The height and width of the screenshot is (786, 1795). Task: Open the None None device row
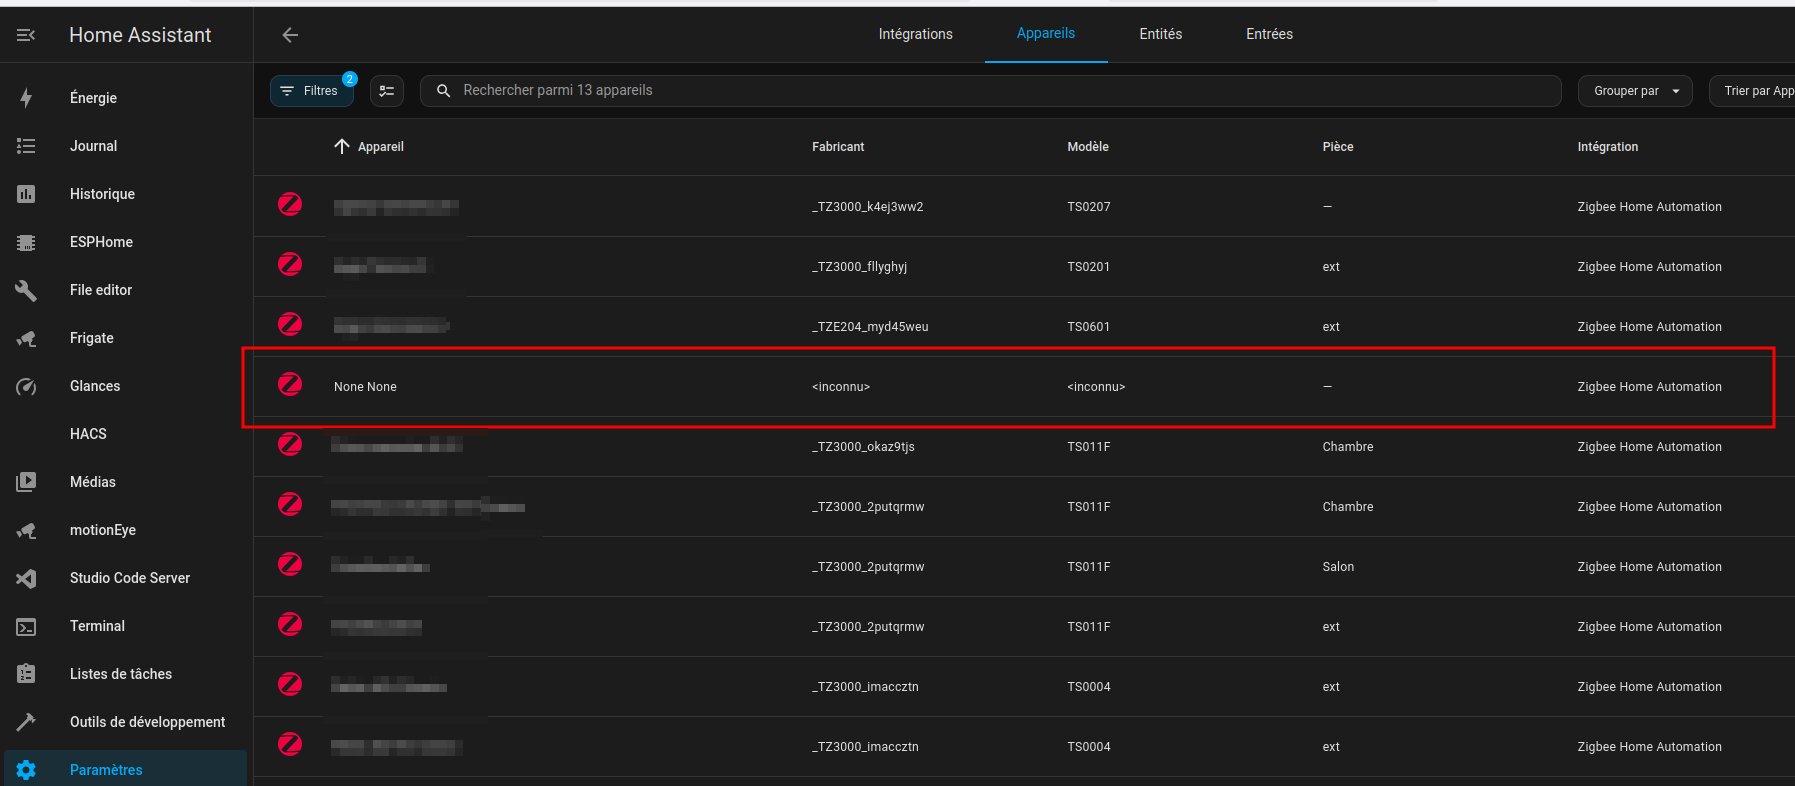click(x=1024, y=387)
